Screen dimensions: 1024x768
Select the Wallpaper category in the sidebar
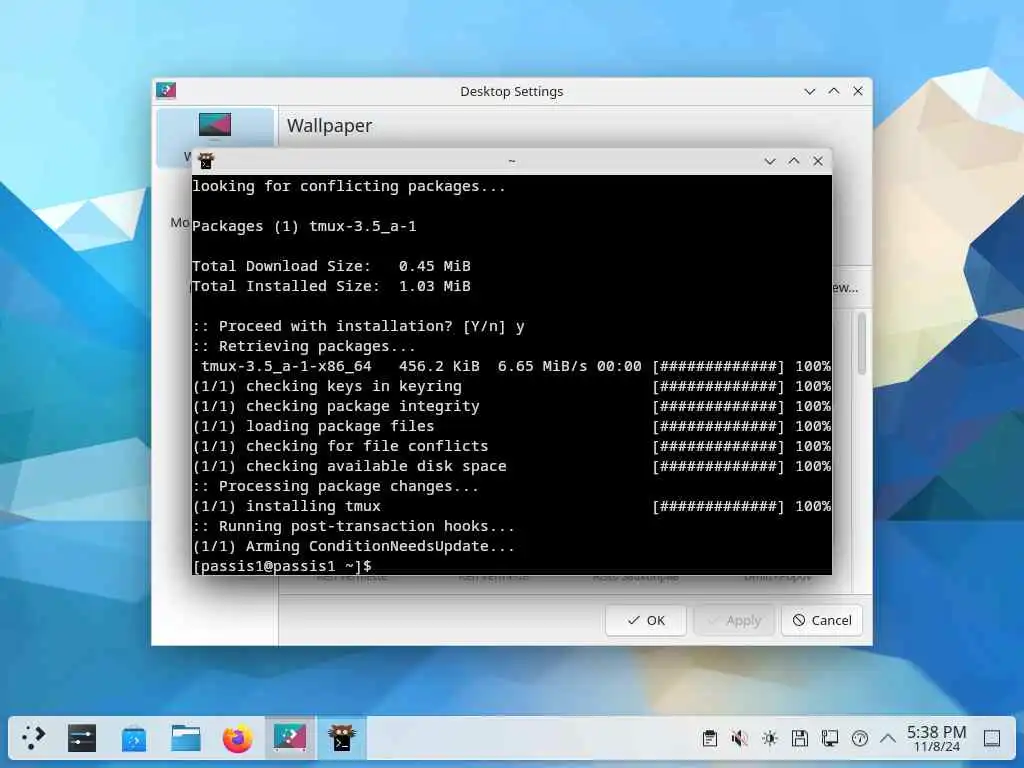click(215, 136)
